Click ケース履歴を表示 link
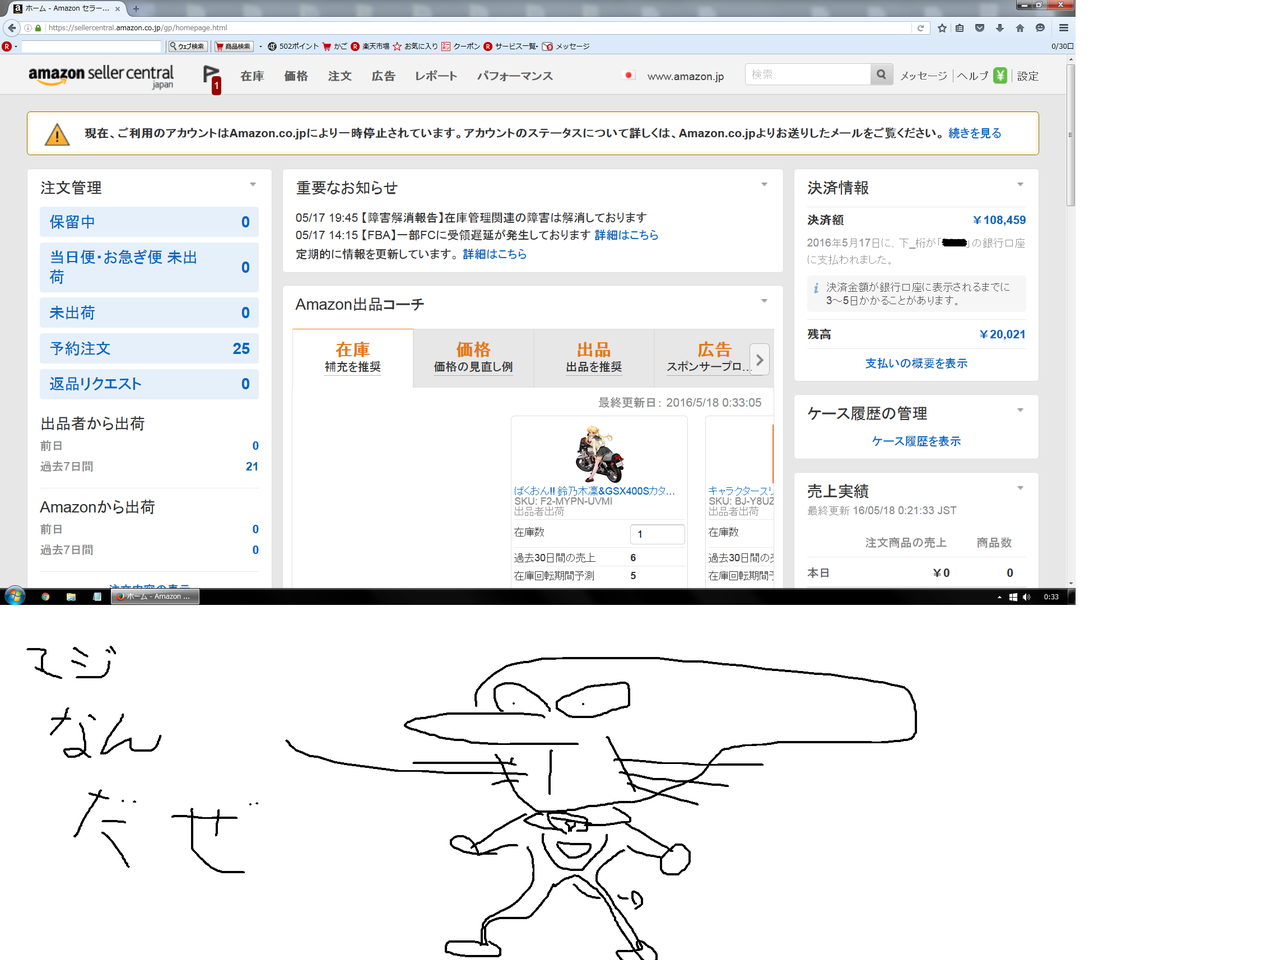Image resolution: width=1280 pixels, height=960 pixels. tap(916, 441)
